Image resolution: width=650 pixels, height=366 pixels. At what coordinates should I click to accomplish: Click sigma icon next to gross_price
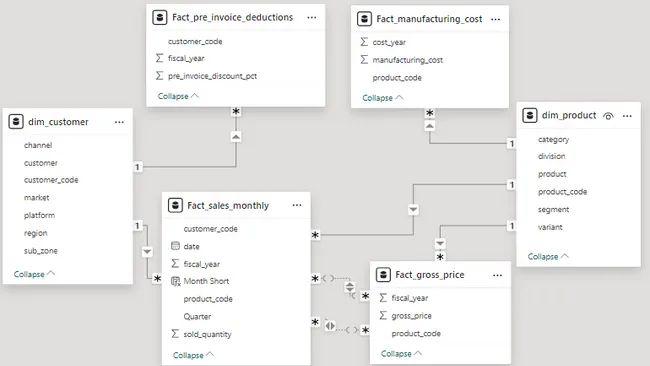pos(383,315)
